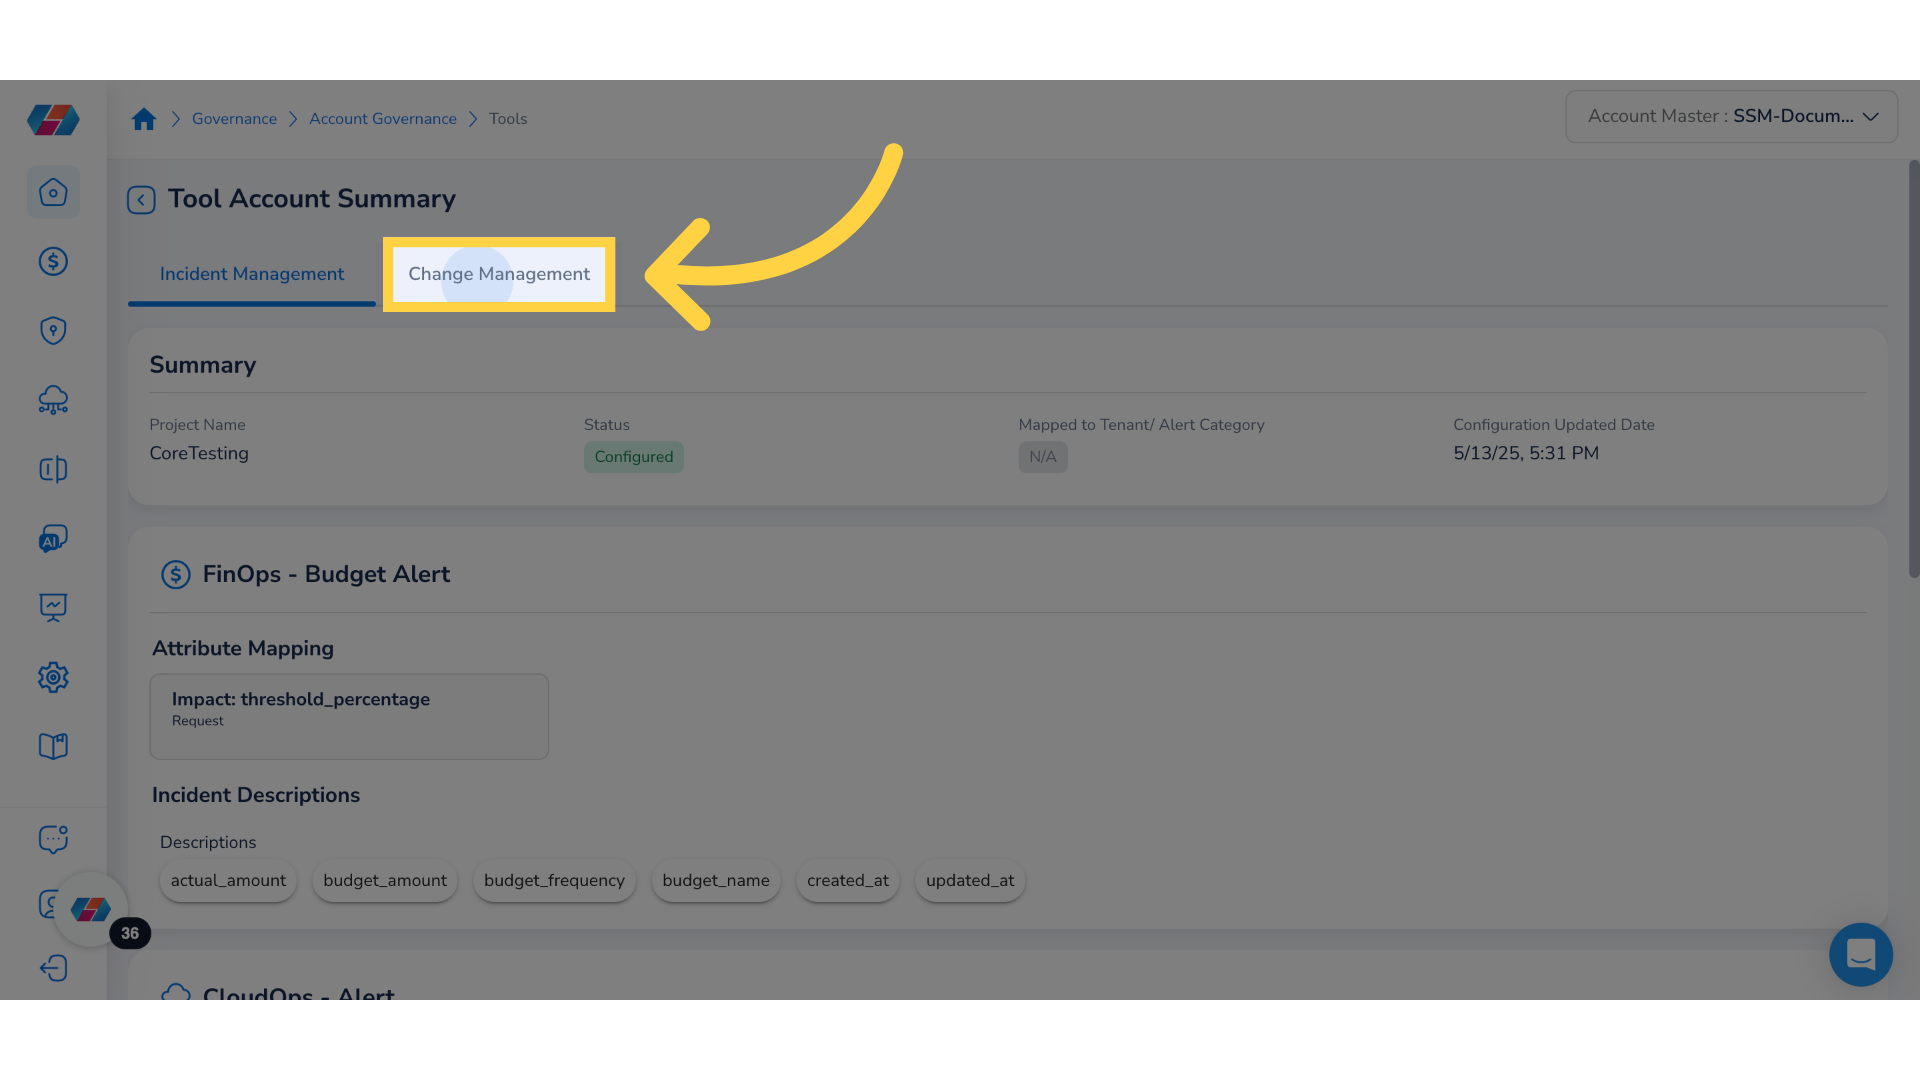Click the 5/13/25, 5:31 PM date value
Image resolution: width=1920 pixels, height=1080 pixels.
coord(1526,453)
